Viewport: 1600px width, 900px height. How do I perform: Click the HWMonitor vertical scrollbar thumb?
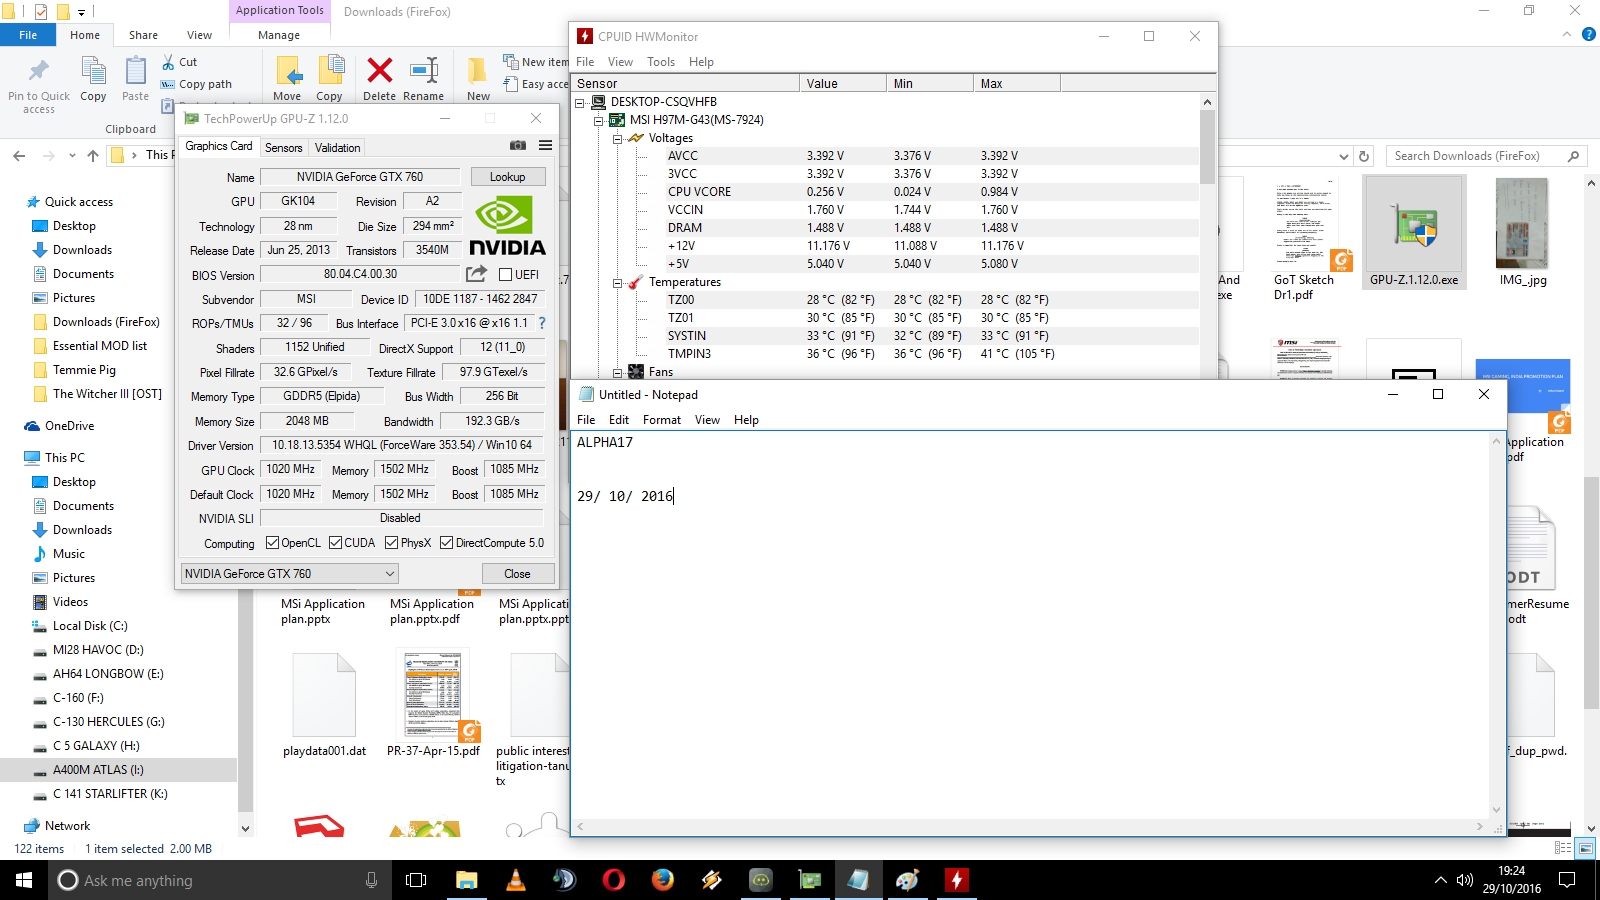pyautogui.click(x=1207, y=147)
